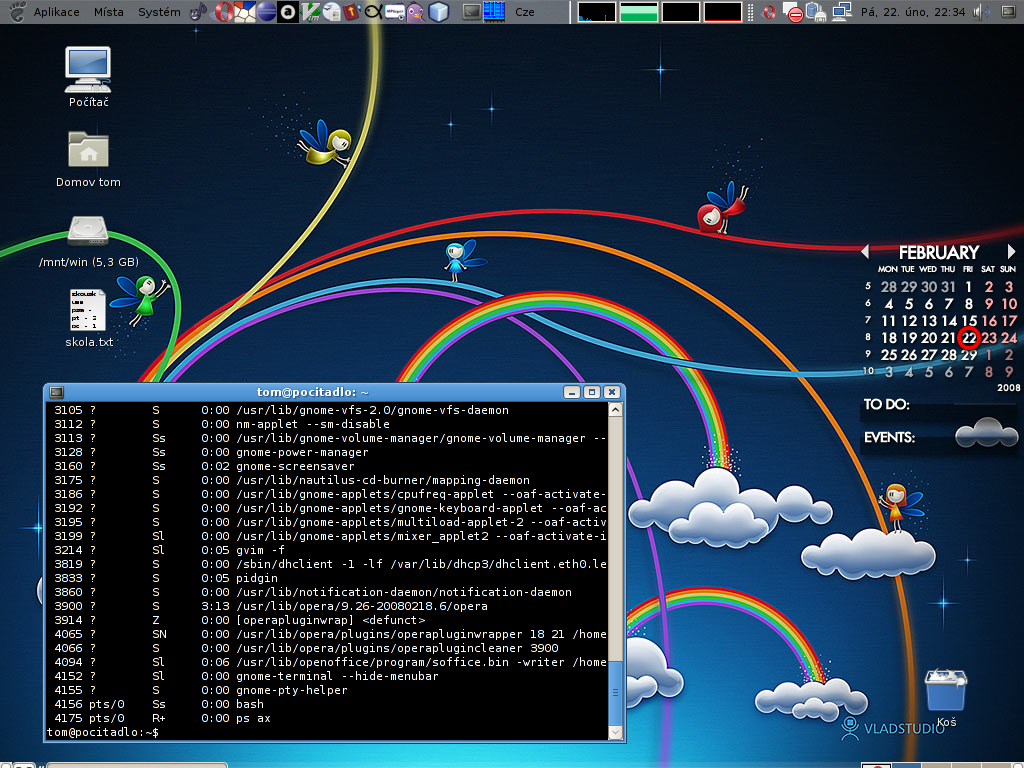This screenshot has height=768, width=1024.
Task: Select February 14 in the calendar
Action: tap(949, 321)
